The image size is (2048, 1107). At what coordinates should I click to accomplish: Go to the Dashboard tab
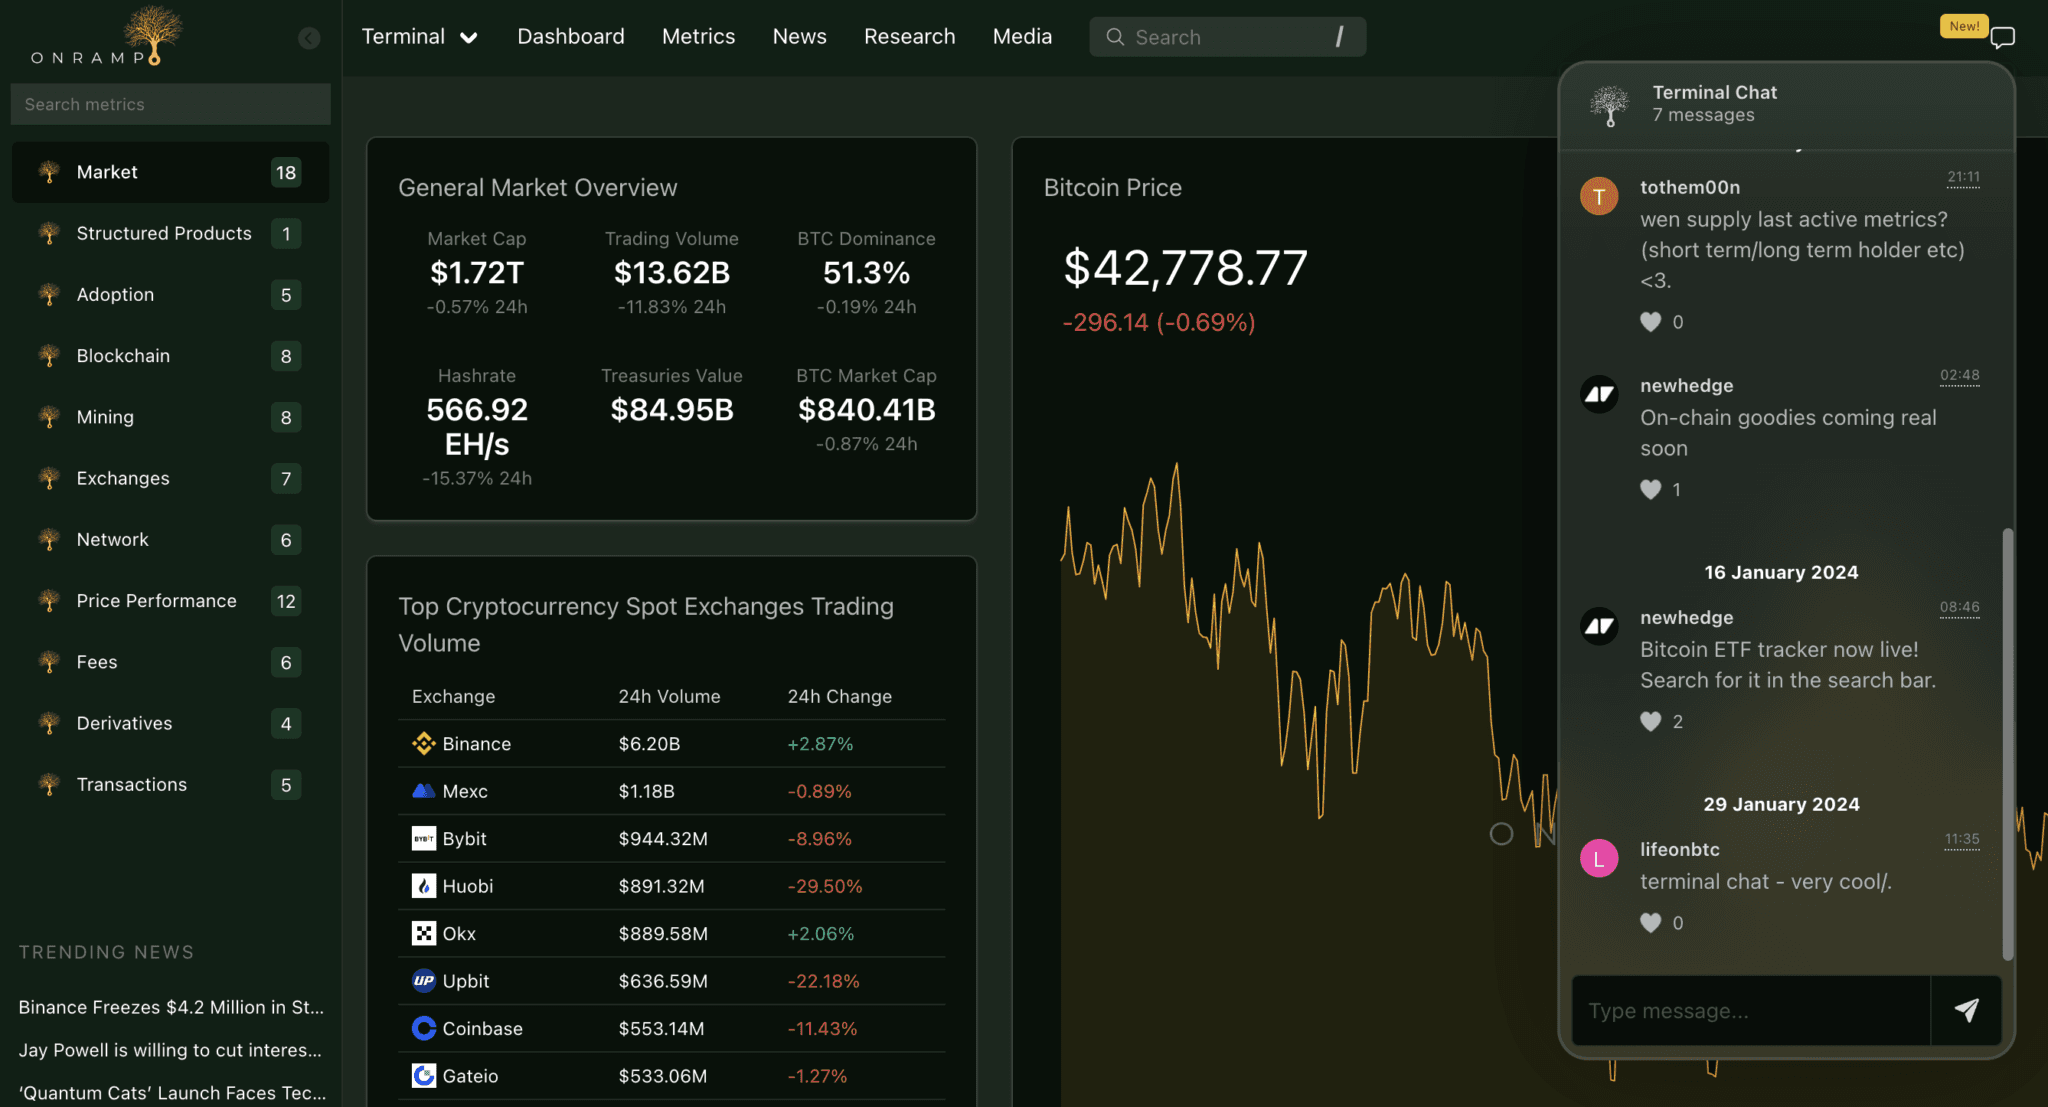pos(570,37)
